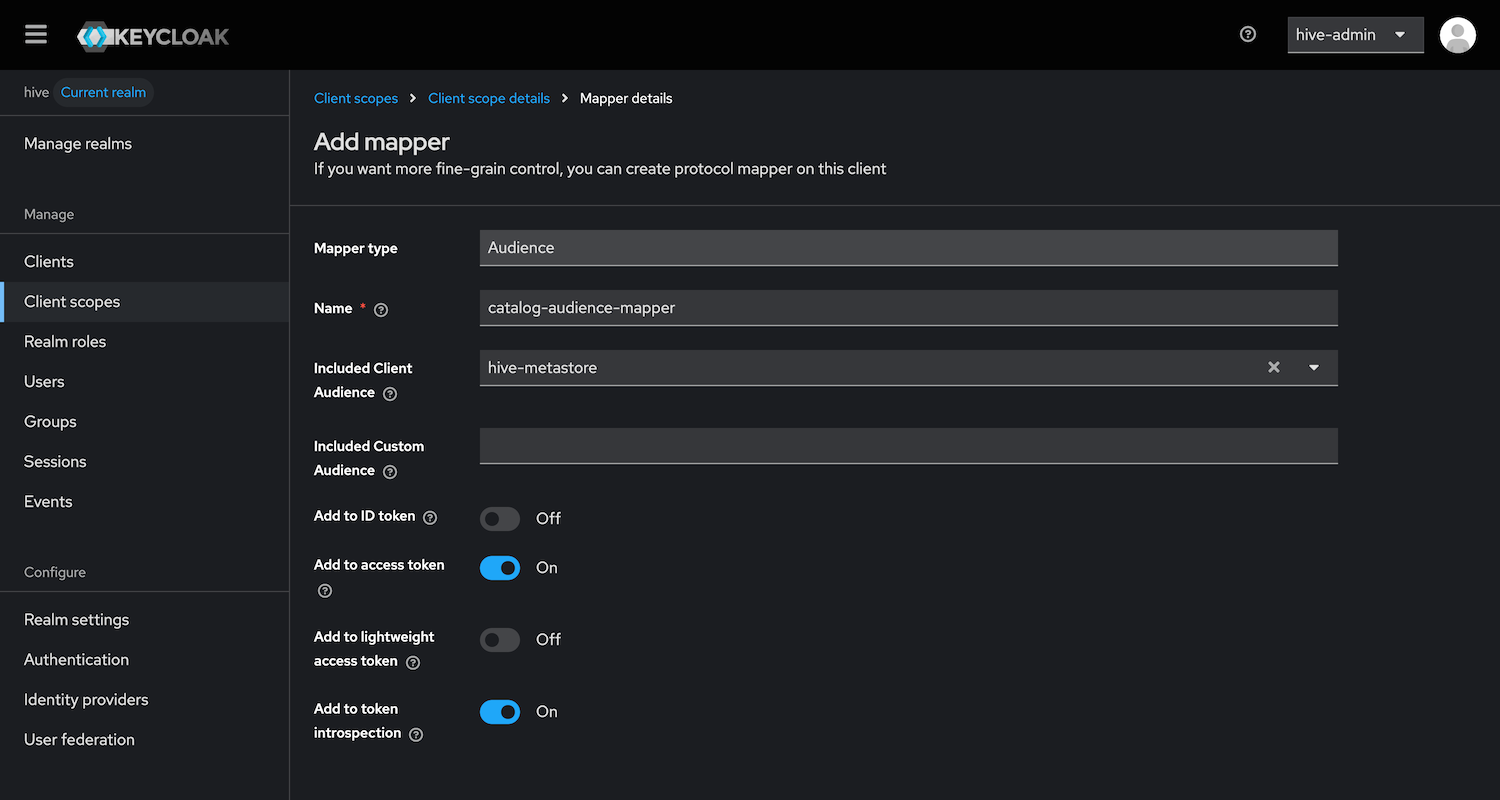Open the hive-admin user dropdown
Image resolution: width=1500 pixels, height=800 pixels.
tap(1354, 35)
